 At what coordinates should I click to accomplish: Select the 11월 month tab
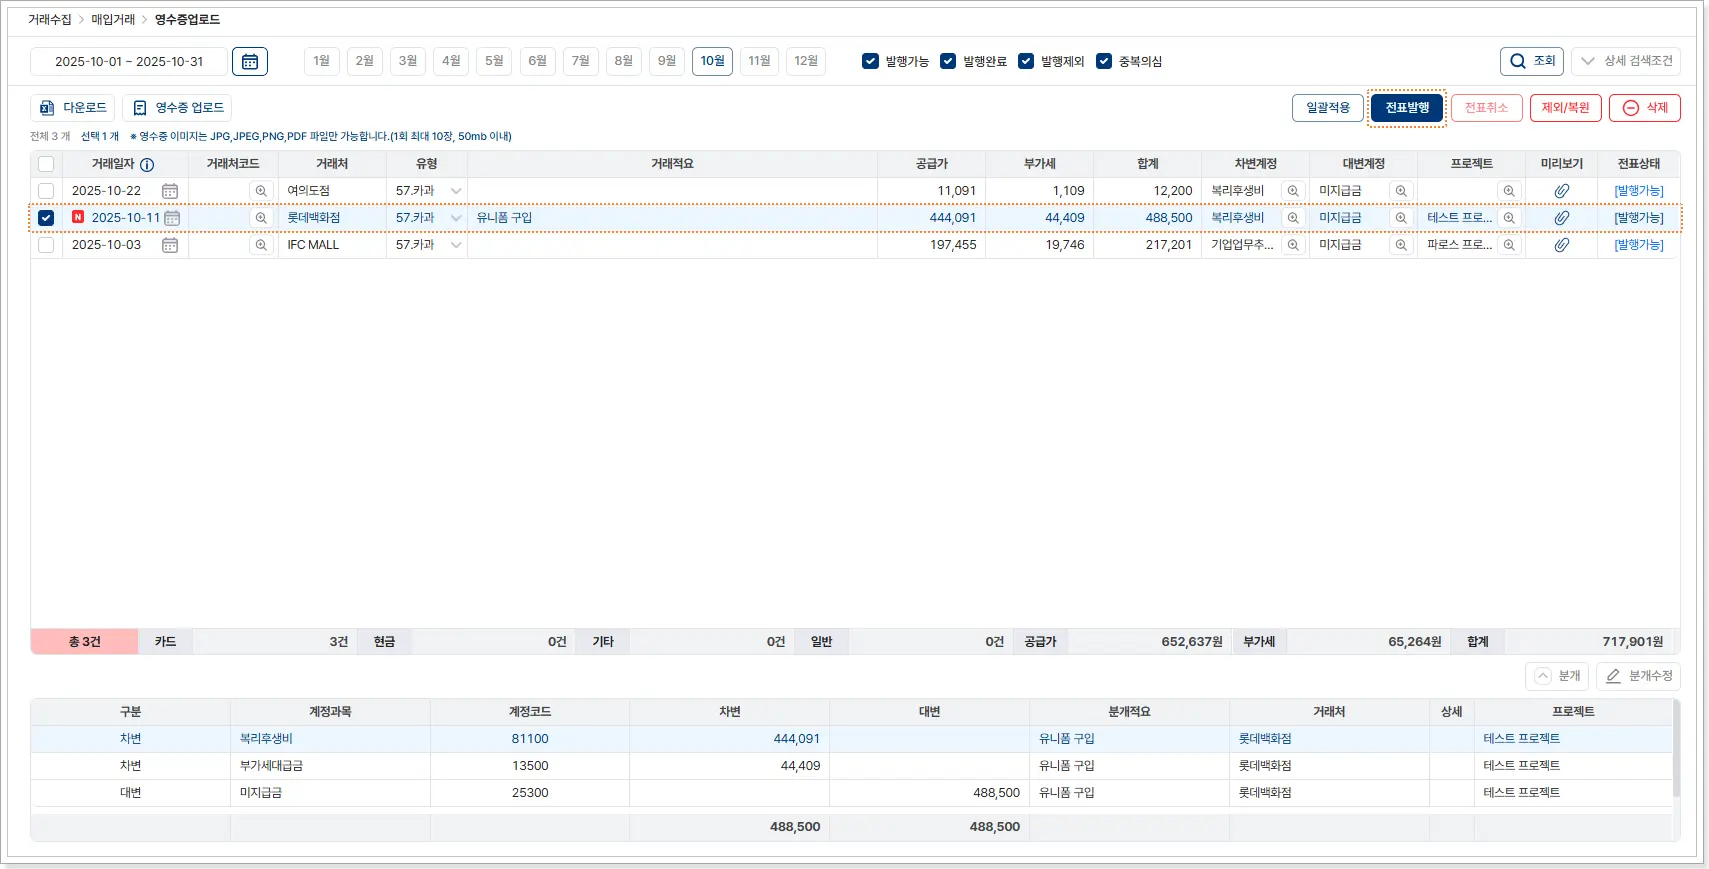759,61
